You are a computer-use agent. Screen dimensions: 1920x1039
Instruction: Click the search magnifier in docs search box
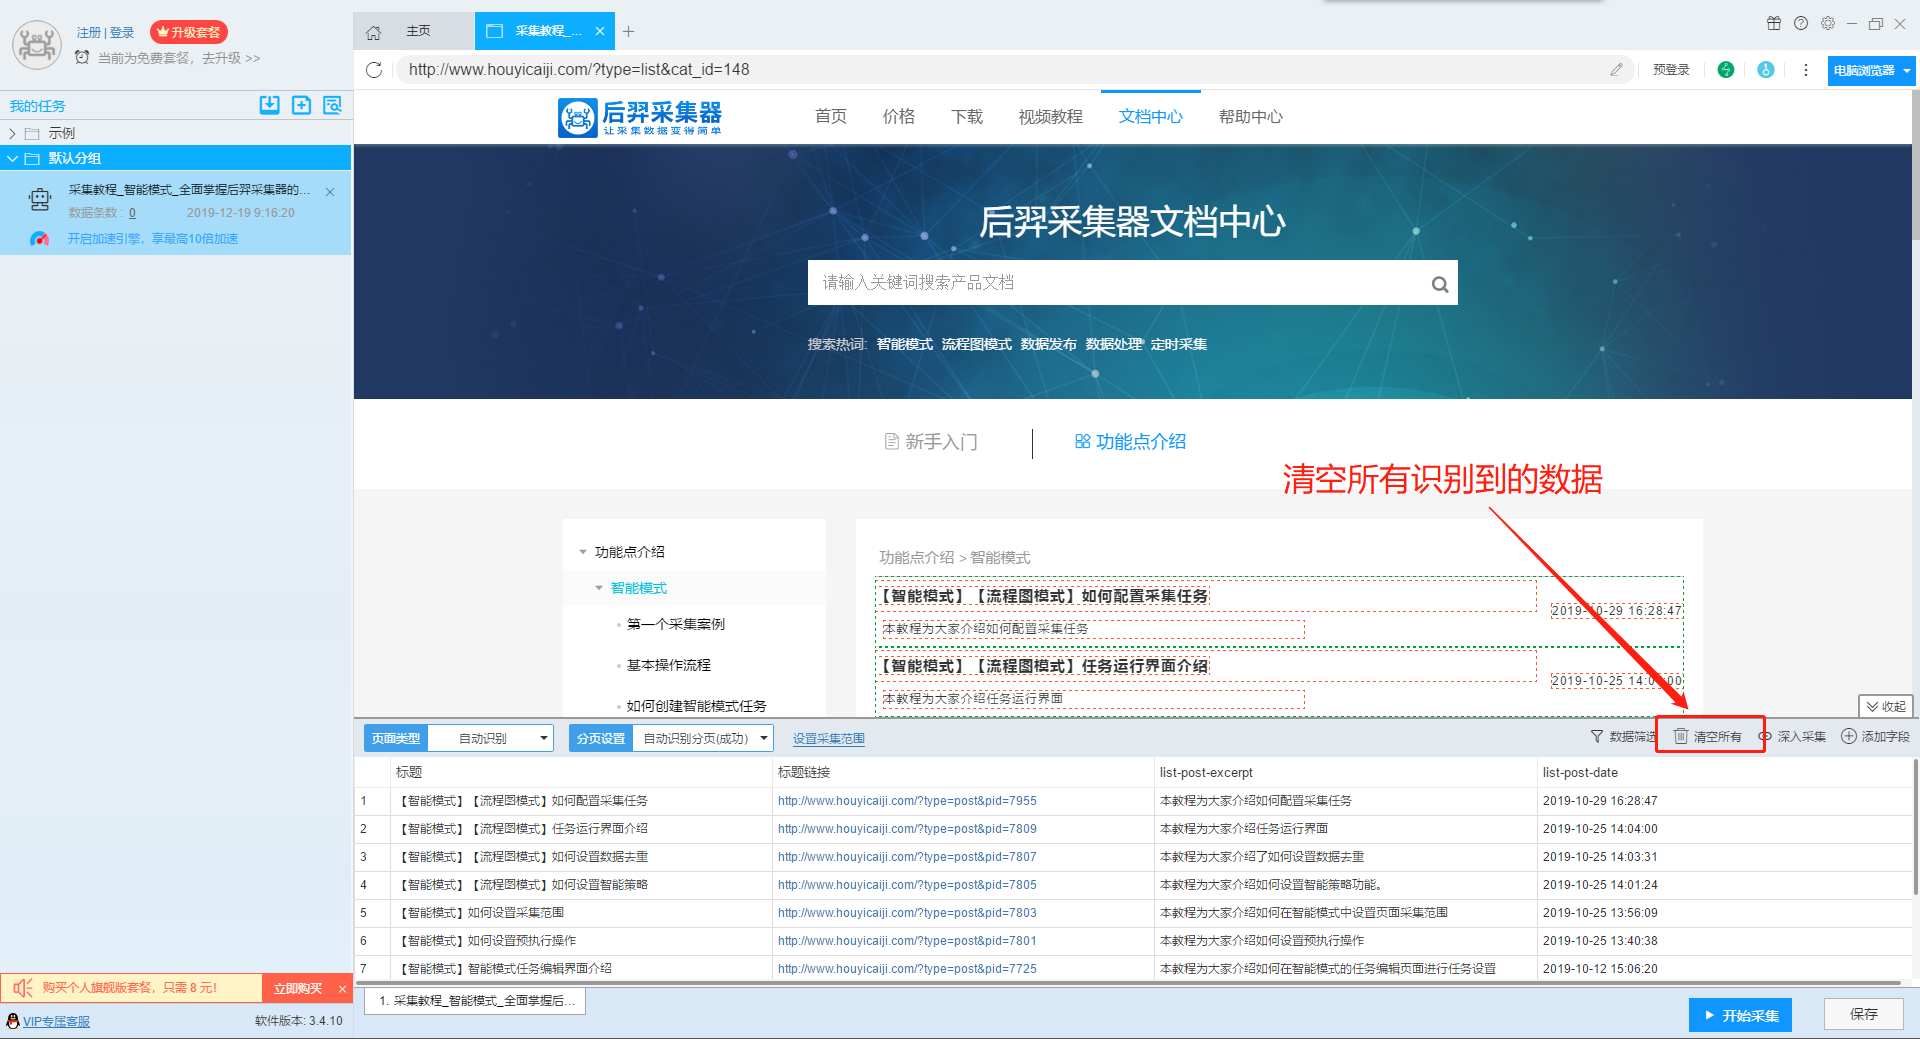click(1439, 284)
